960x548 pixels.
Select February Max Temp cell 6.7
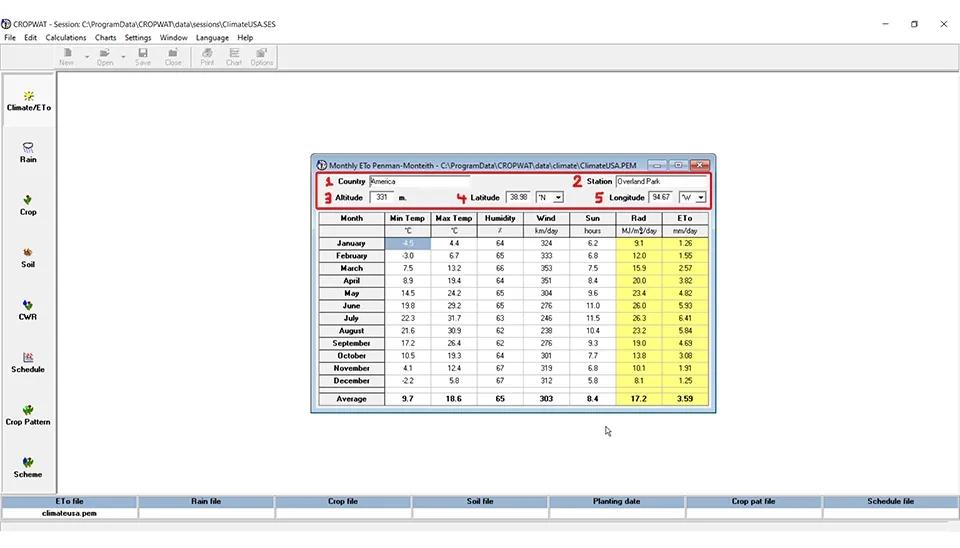[x=454, y=256]
